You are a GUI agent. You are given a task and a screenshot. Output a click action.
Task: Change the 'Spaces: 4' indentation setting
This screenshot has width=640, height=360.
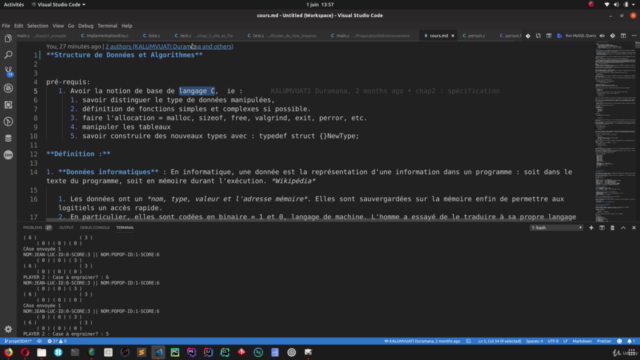pos(534,341)
